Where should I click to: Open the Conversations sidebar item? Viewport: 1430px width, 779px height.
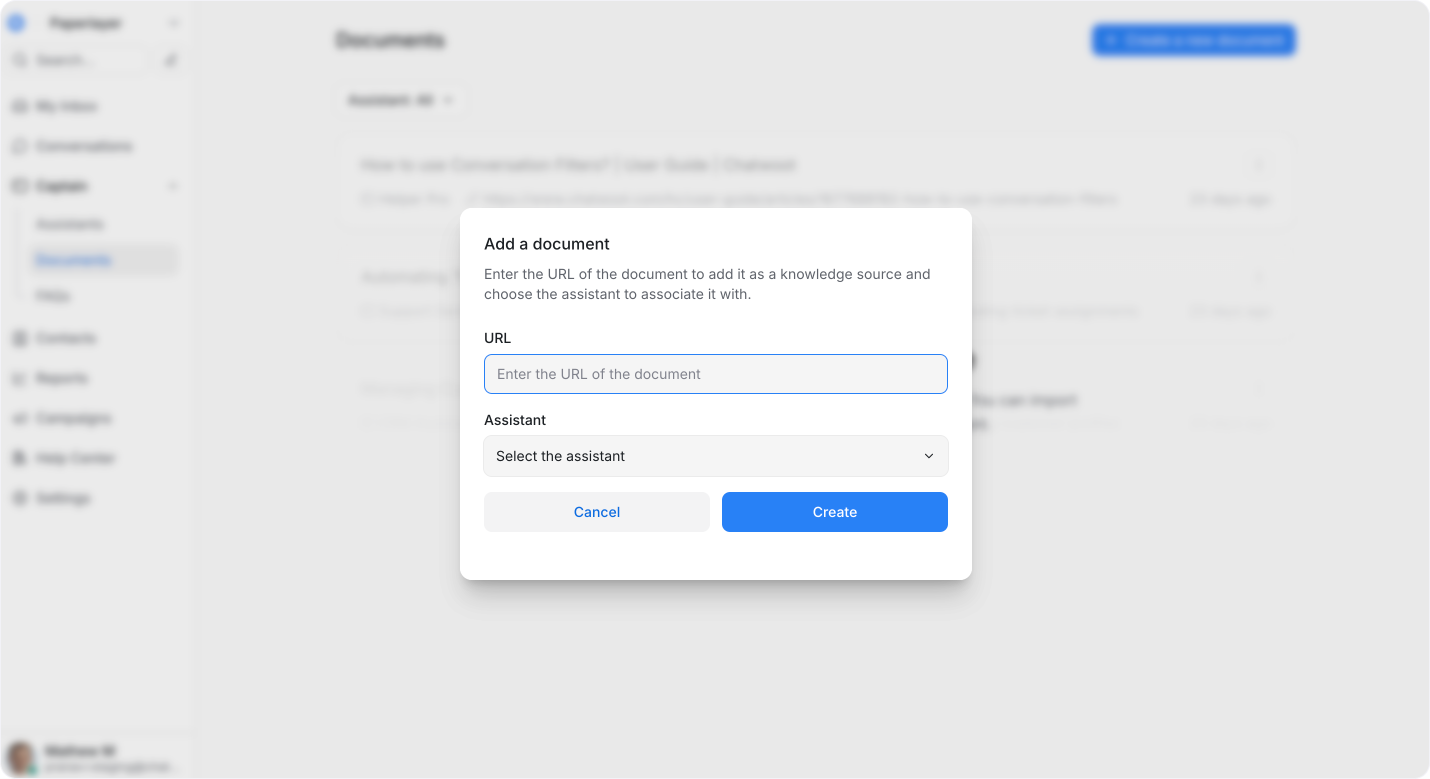[x=84, y=146]
